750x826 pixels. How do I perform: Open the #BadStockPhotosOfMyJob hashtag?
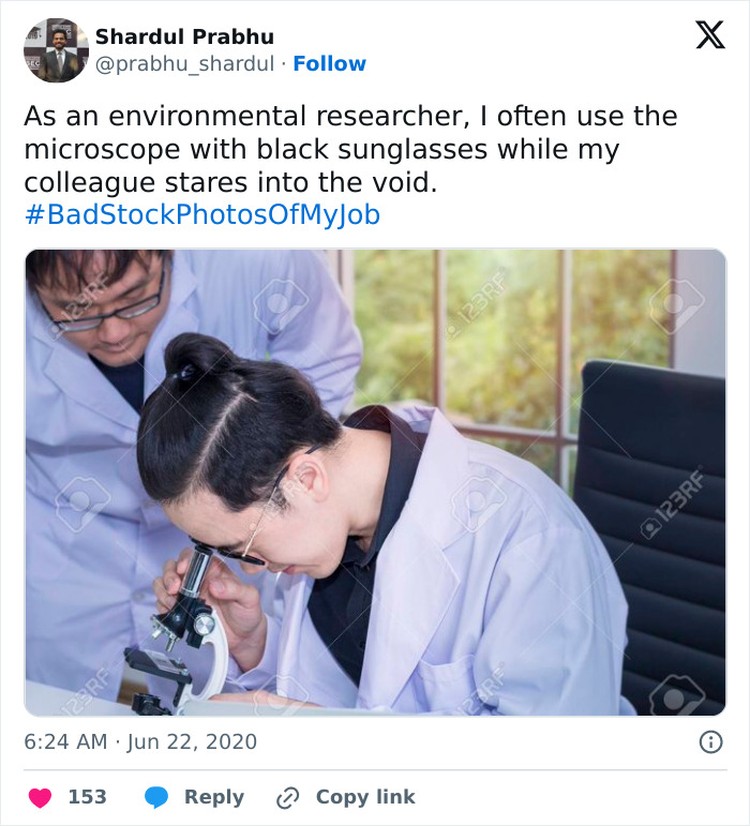[x=202, y=215]
